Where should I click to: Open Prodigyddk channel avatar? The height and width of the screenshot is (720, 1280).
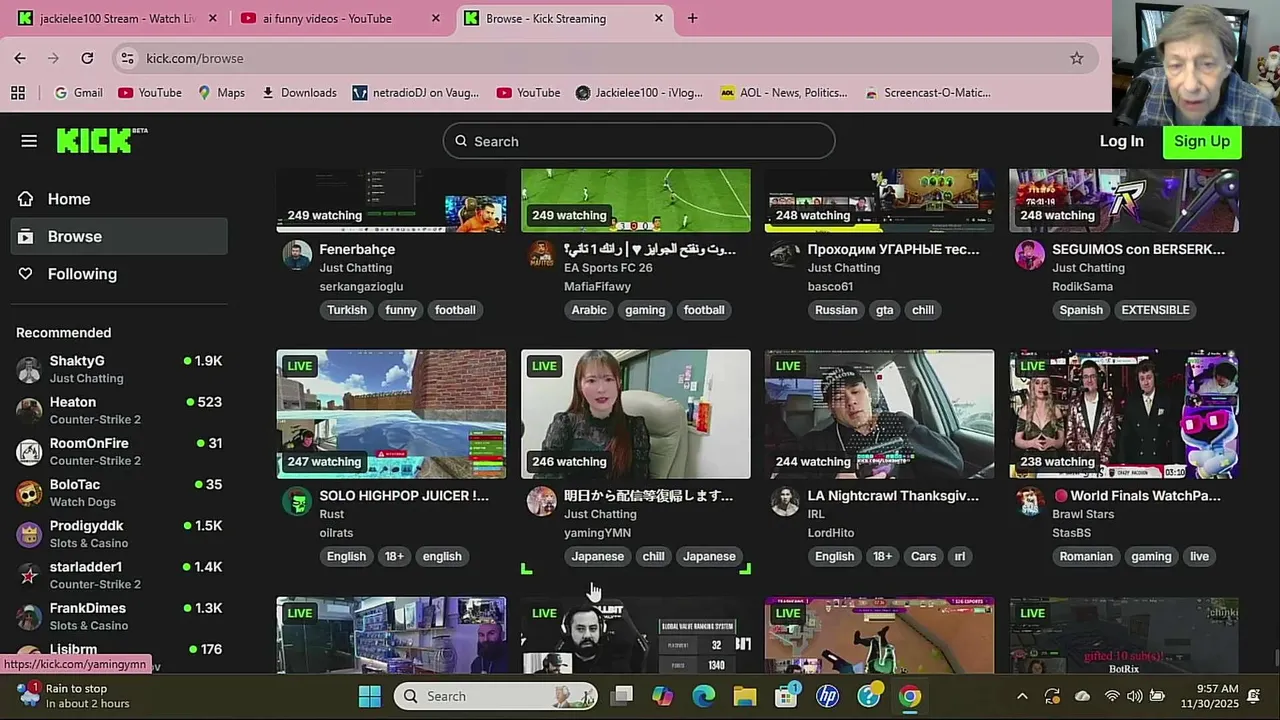29,533
